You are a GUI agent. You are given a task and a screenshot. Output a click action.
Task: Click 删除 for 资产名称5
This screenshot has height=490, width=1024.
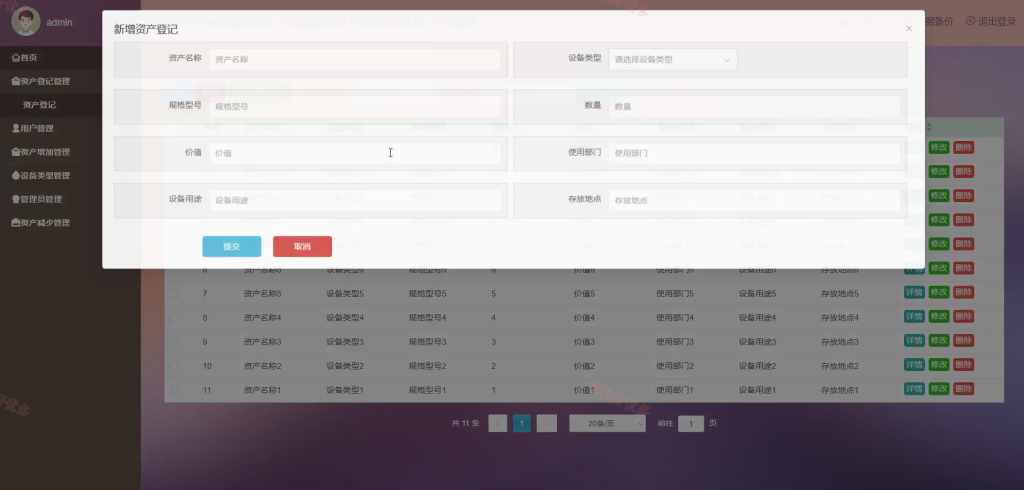point(963,293)
